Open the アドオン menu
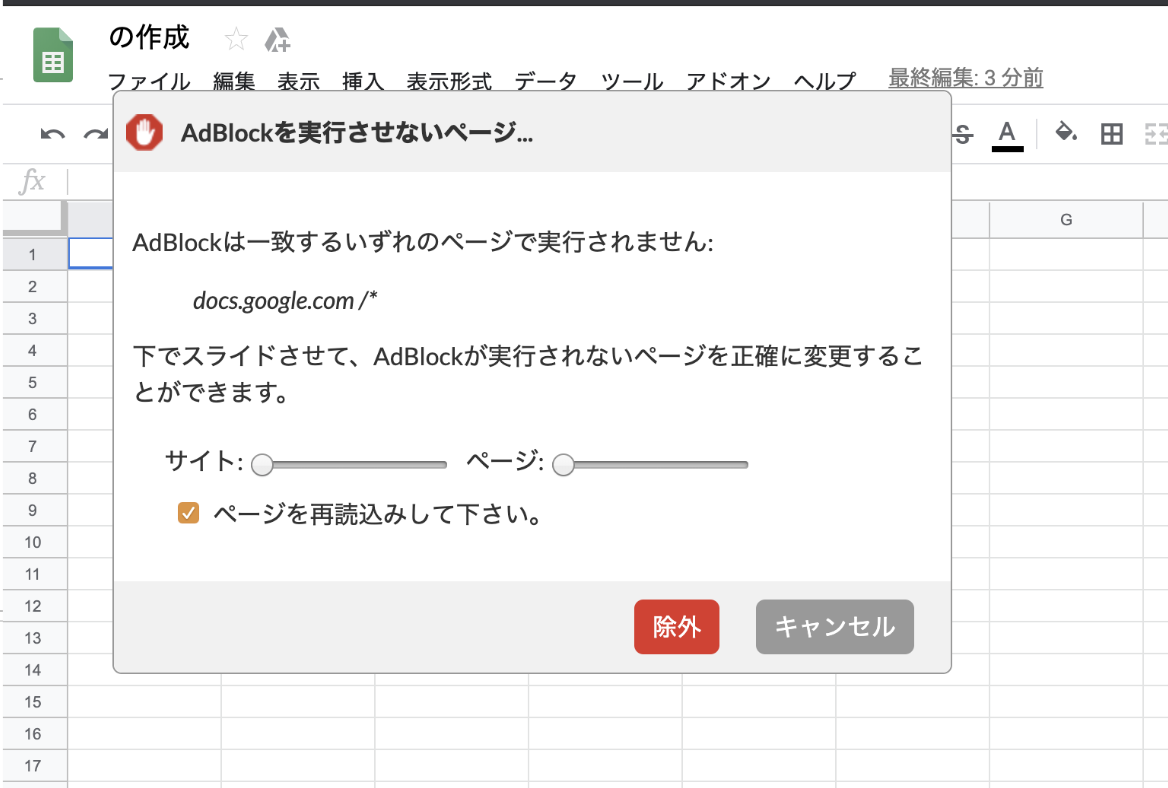This screenshot has height=788, width=1168. 729,81
